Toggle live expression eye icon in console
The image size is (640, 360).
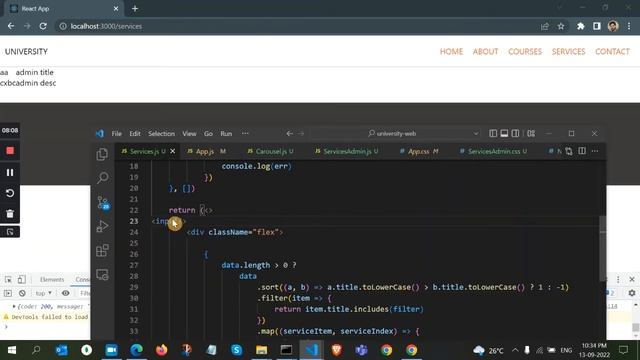point(65,293)
